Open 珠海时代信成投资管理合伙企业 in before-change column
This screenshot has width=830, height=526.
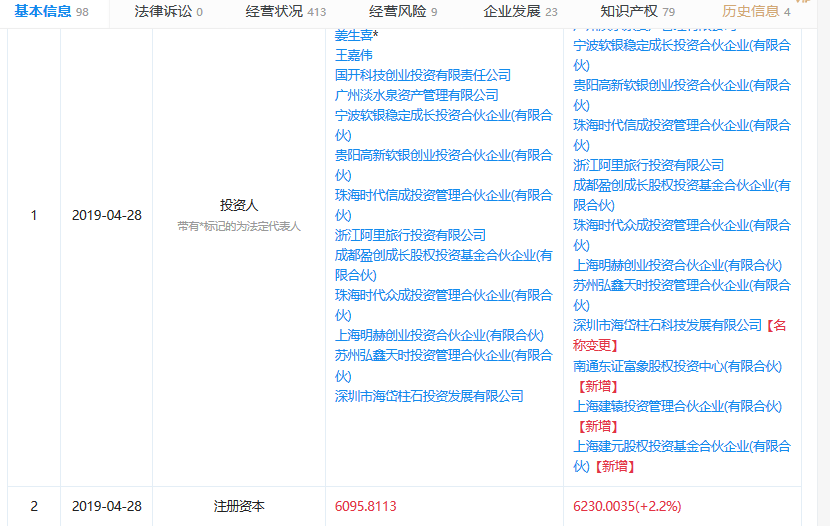(444, 205)
